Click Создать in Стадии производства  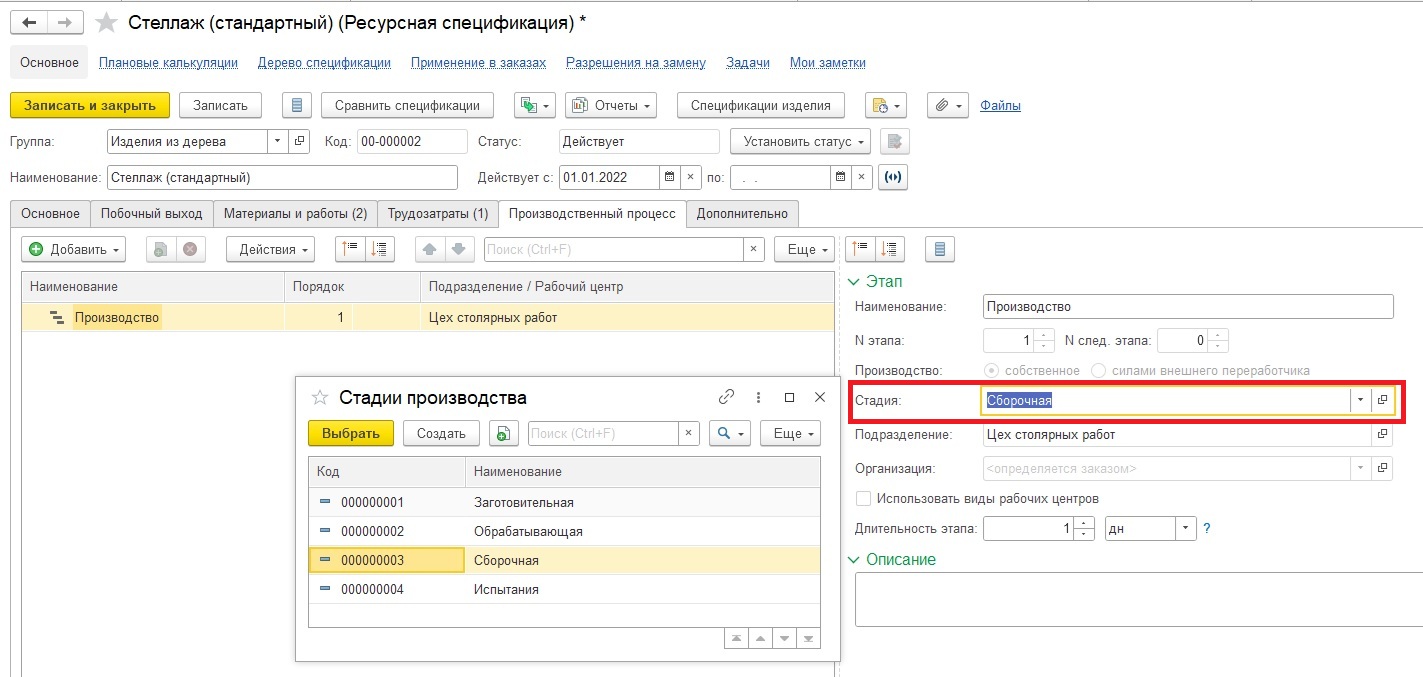441,433
